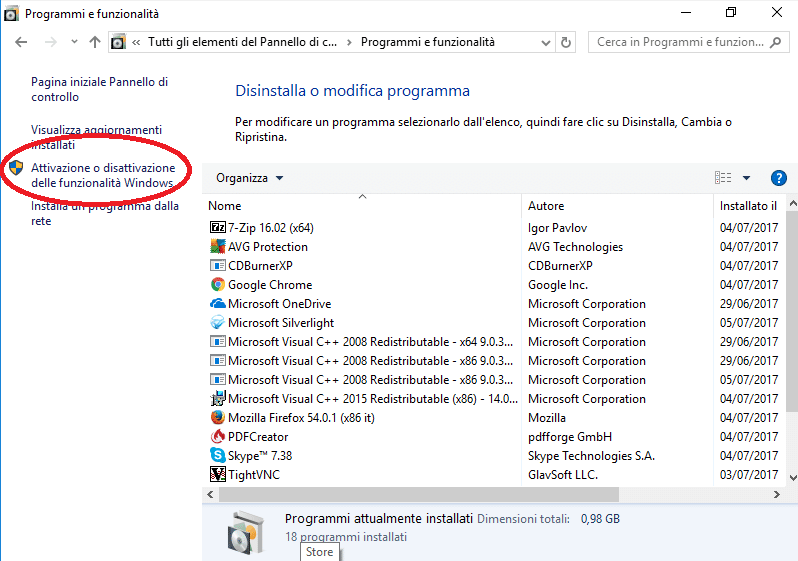The height and width of the screenshot is (561, 798).
Task: Click the Visual C++ 2008 x64 icon
Action: pos(218,342)
